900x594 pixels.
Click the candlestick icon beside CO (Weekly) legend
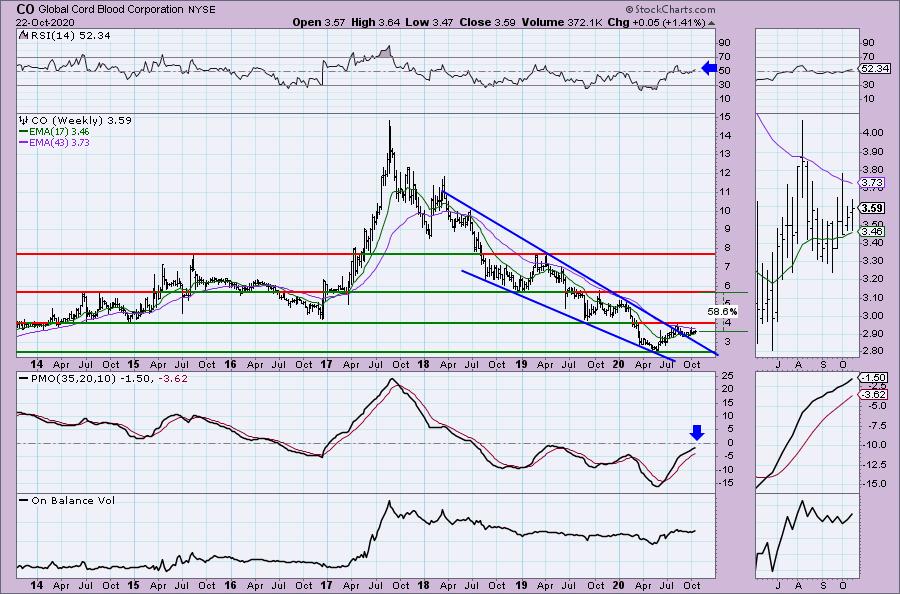23,120
